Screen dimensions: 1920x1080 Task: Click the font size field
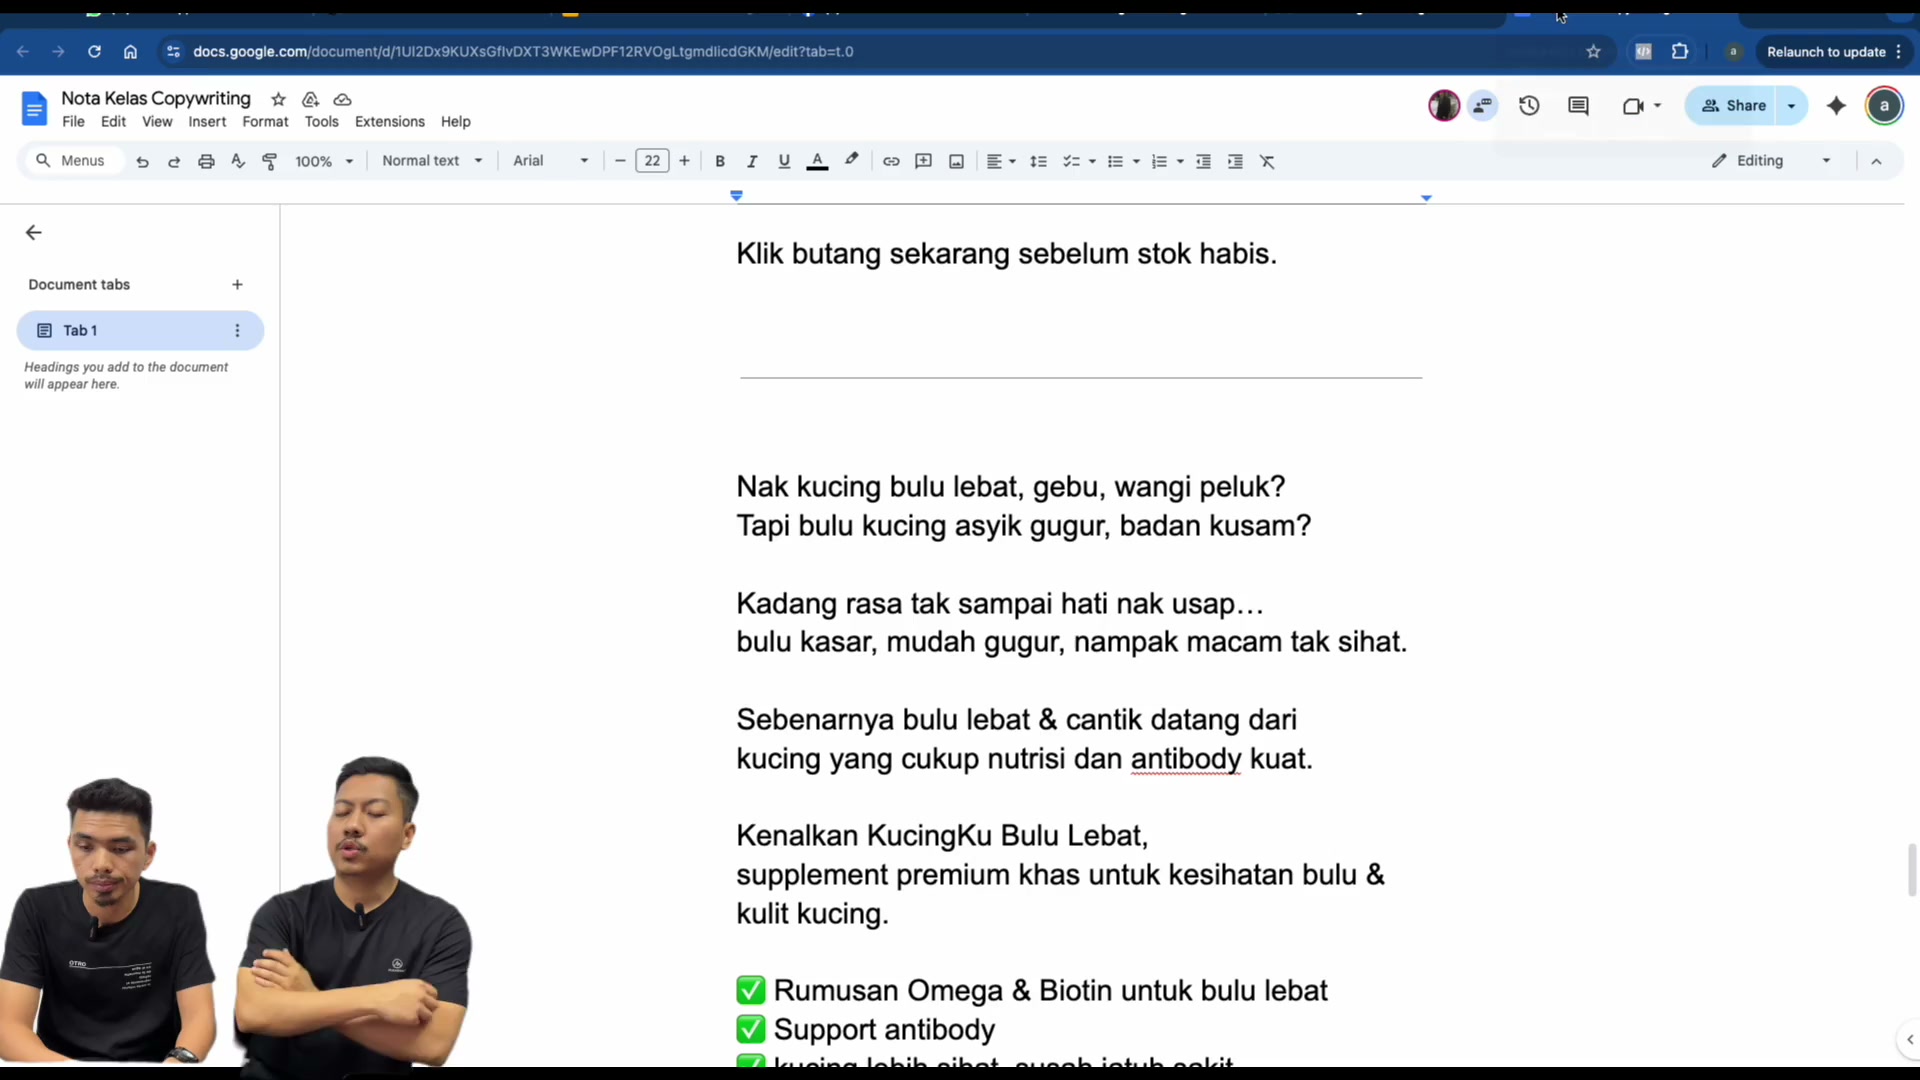652,161
